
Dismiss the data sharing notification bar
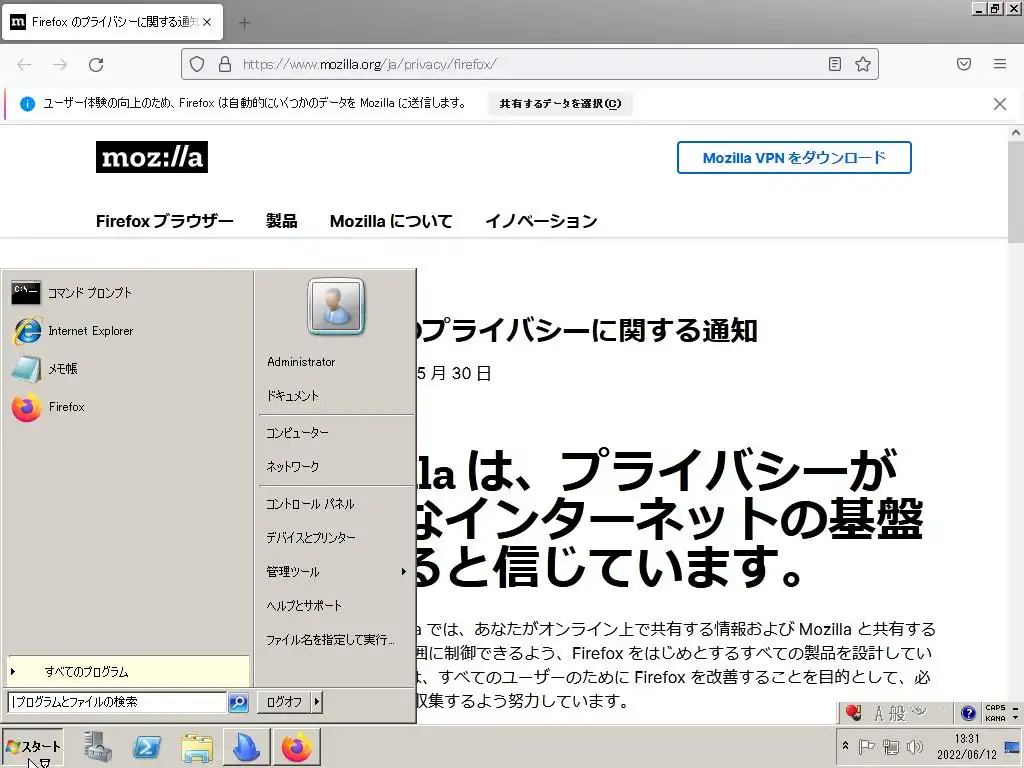pos(1000,104)
